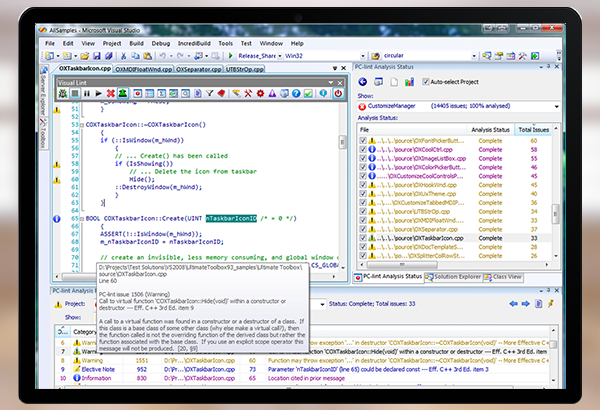
Task: Uncheck the OXImageListBox.cpp file checkbox
Action: (x=363, y=158)
